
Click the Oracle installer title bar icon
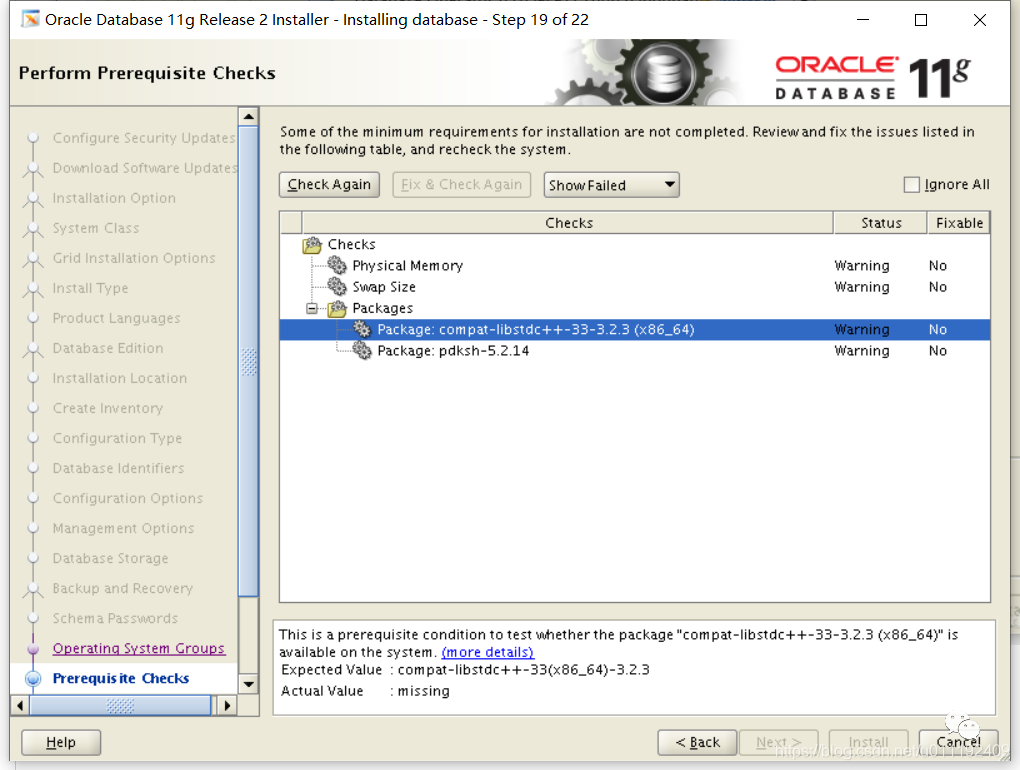click(30, 20)
